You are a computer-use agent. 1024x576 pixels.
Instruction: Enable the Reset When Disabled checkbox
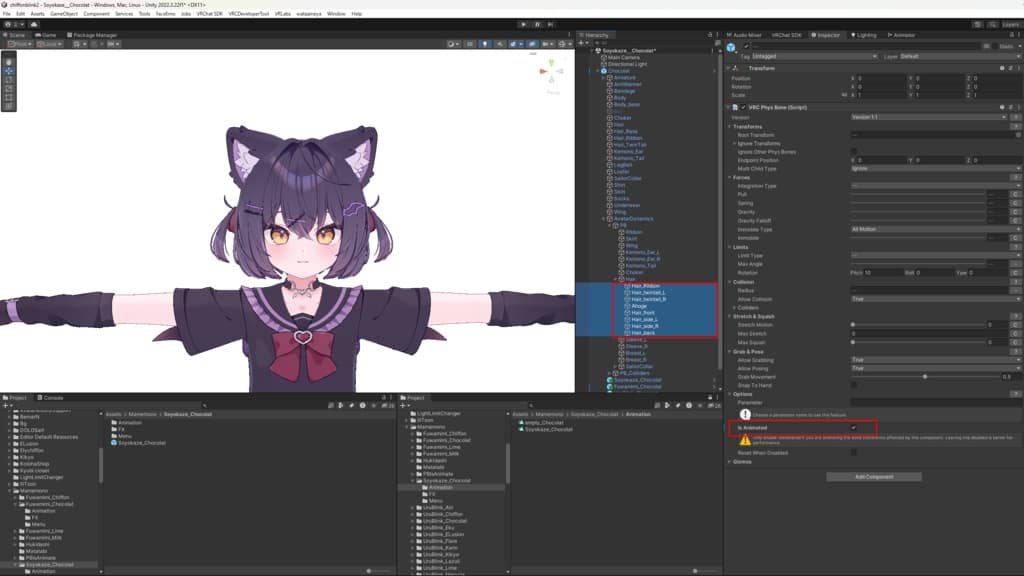(853, 452)
